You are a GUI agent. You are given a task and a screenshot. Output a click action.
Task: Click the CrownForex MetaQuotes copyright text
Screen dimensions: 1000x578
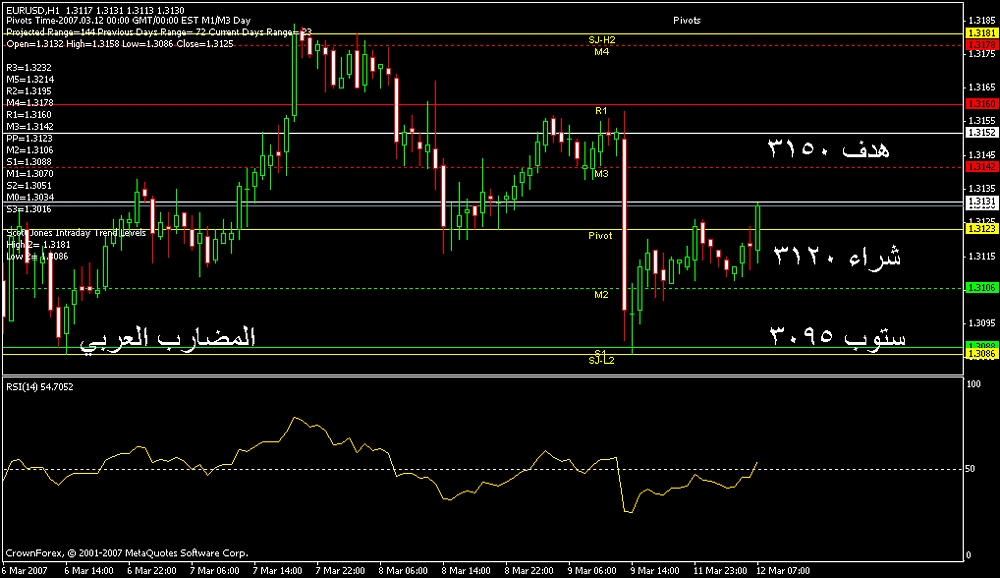pyautogui.click(x=126, y=553)
